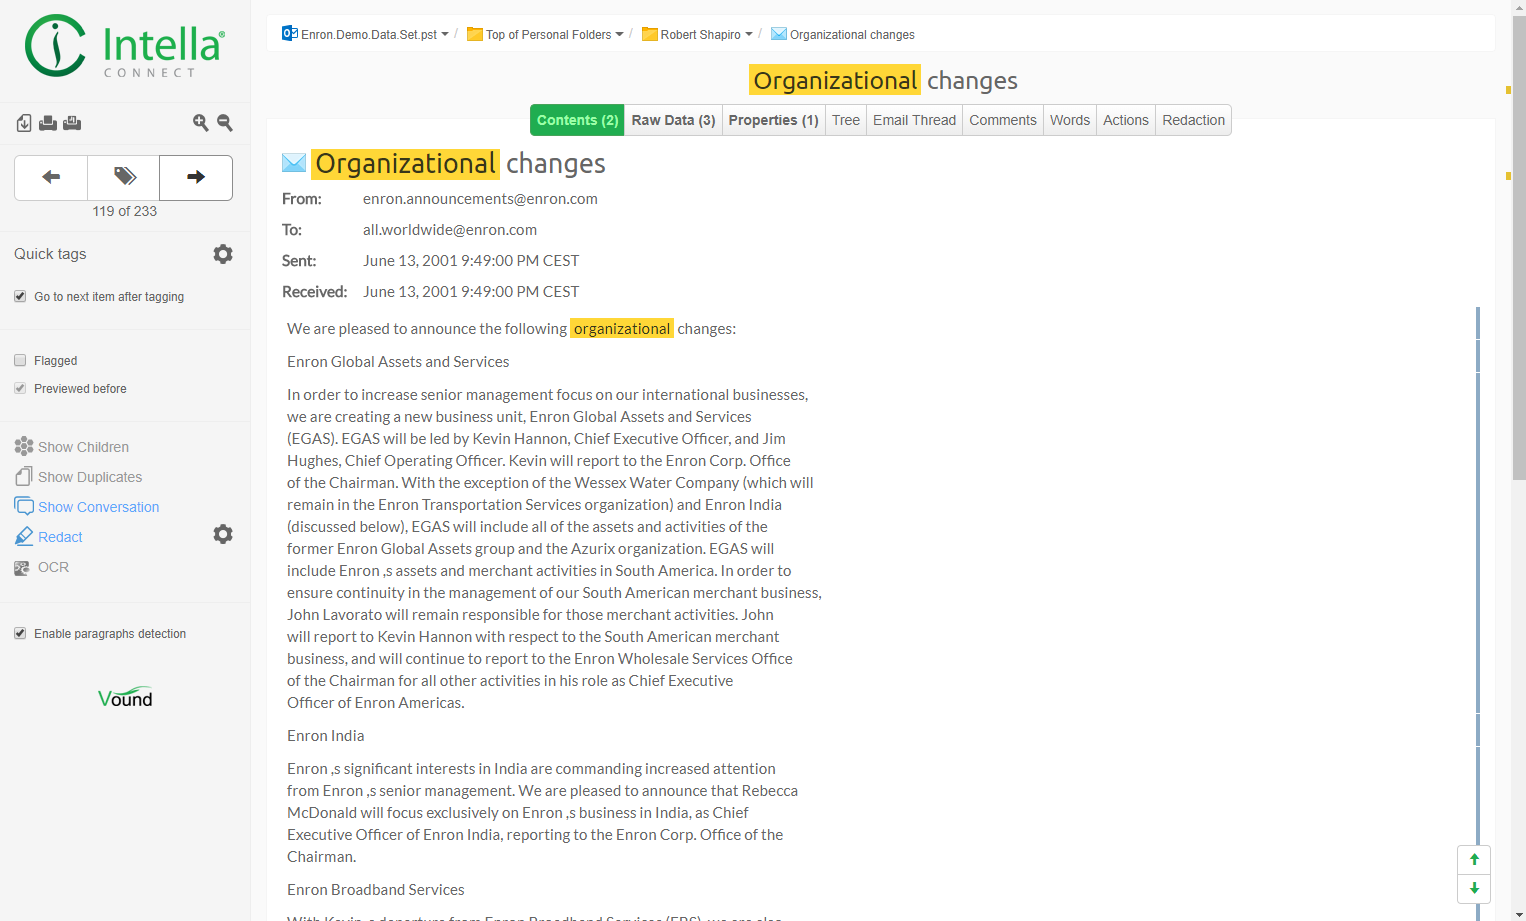
Task: Disable Enable paragraphs detection checkbox
Action: pyautogui.click(x=20, y=633)
